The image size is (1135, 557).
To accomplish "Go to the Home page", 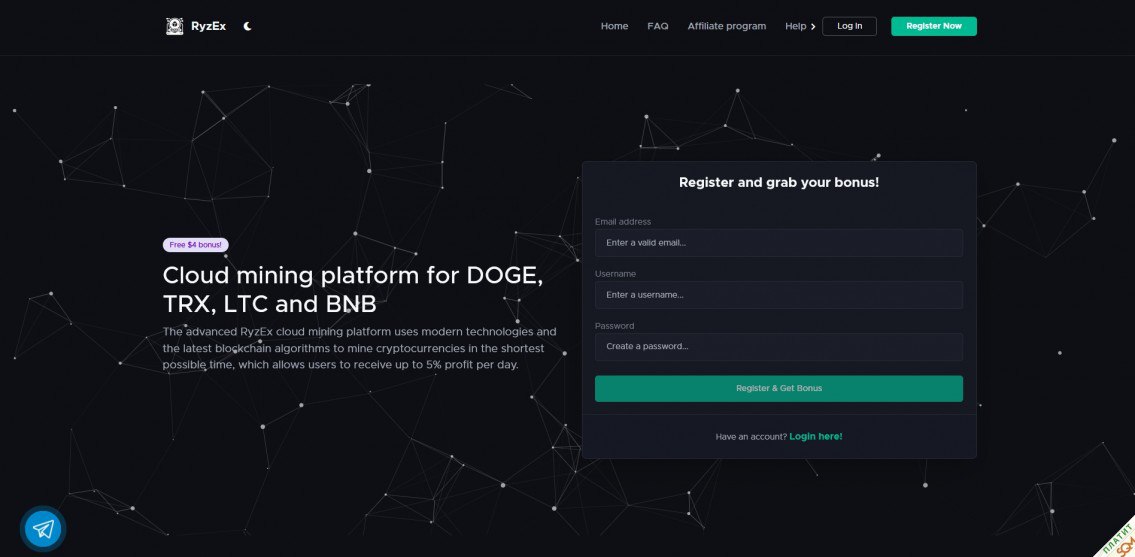I will point(614,26).
